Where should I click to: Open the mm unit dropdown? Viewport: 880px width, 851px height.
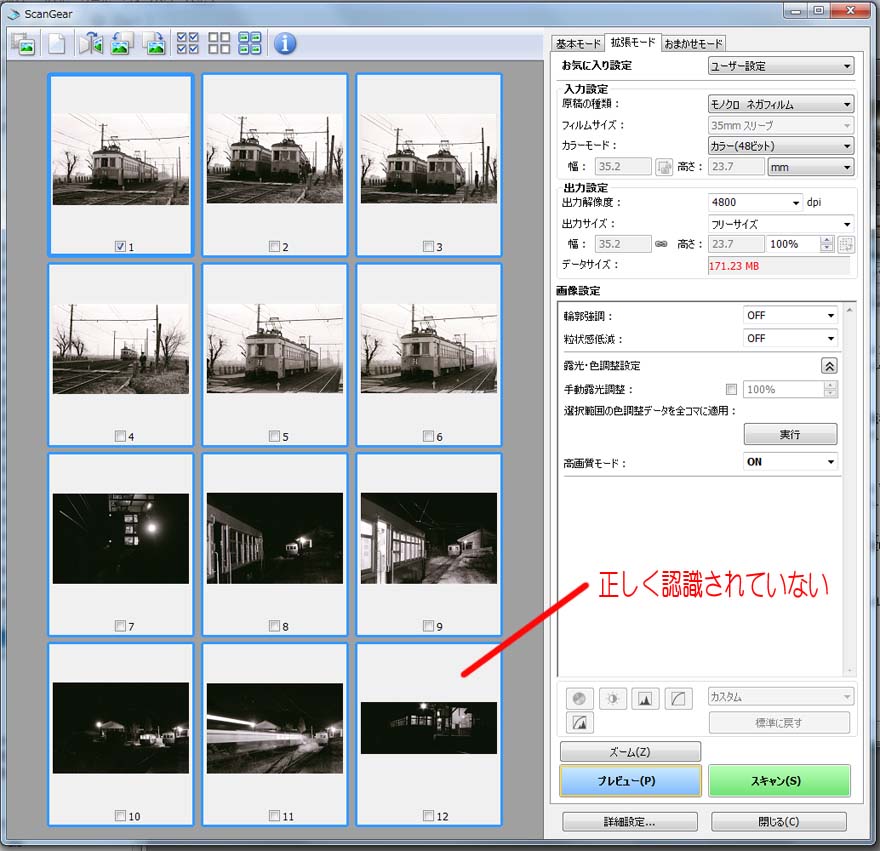[810, 167]
